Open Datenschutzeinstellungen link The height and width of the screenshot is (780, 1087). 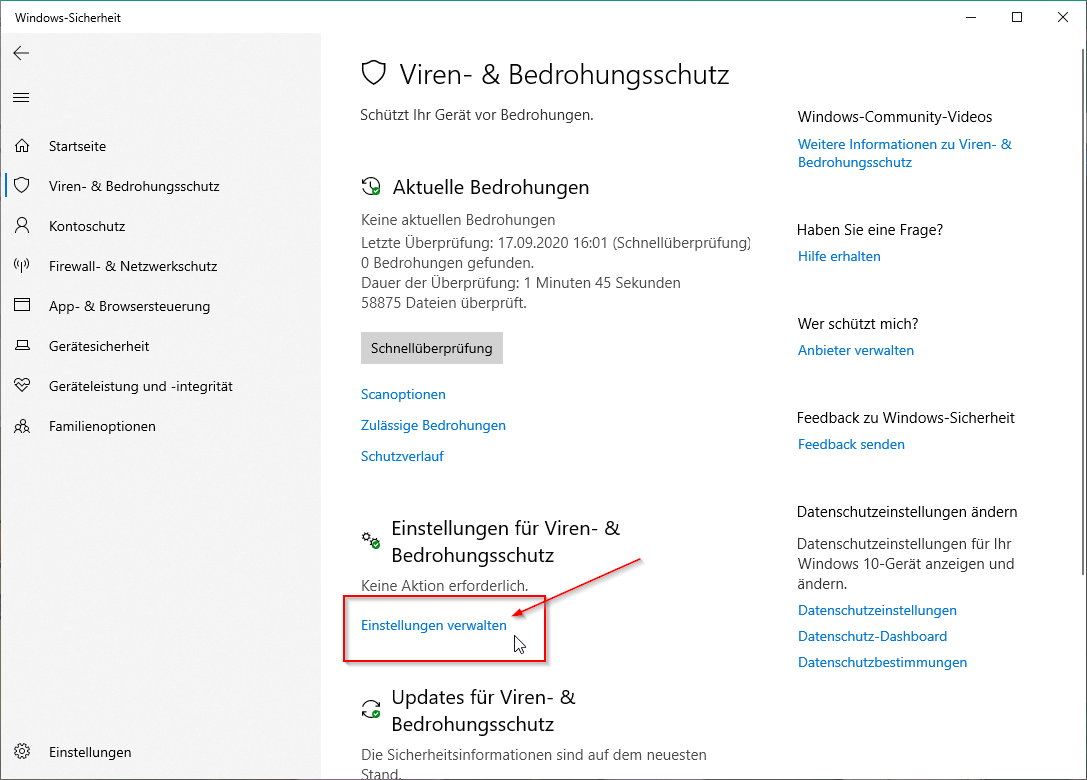[877, 611]
